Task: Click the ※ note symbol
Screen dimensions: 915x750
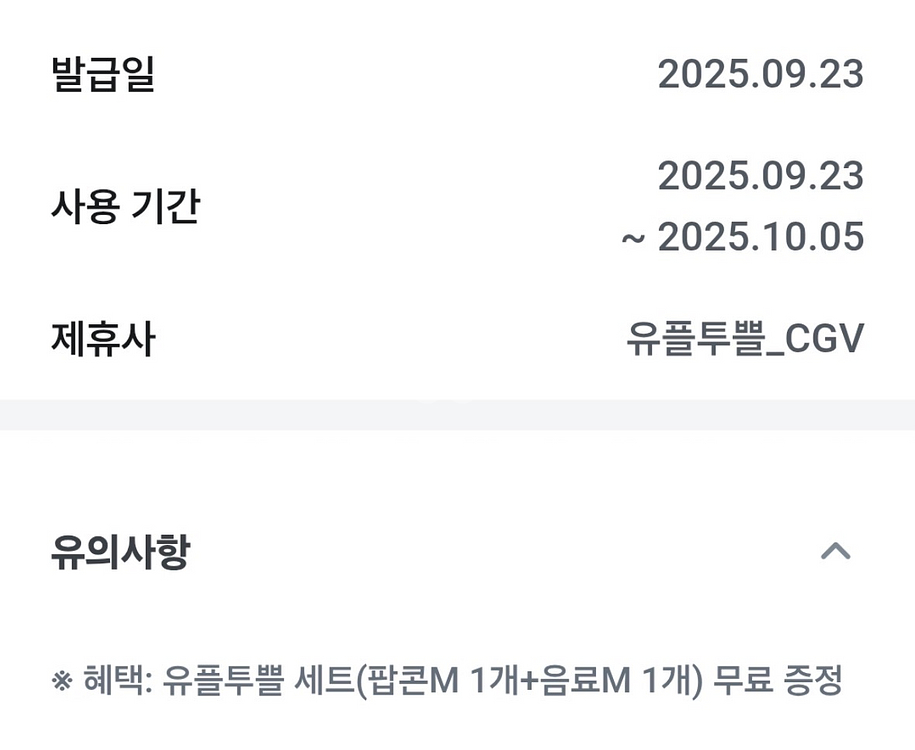Action: (x=61, y=682)
